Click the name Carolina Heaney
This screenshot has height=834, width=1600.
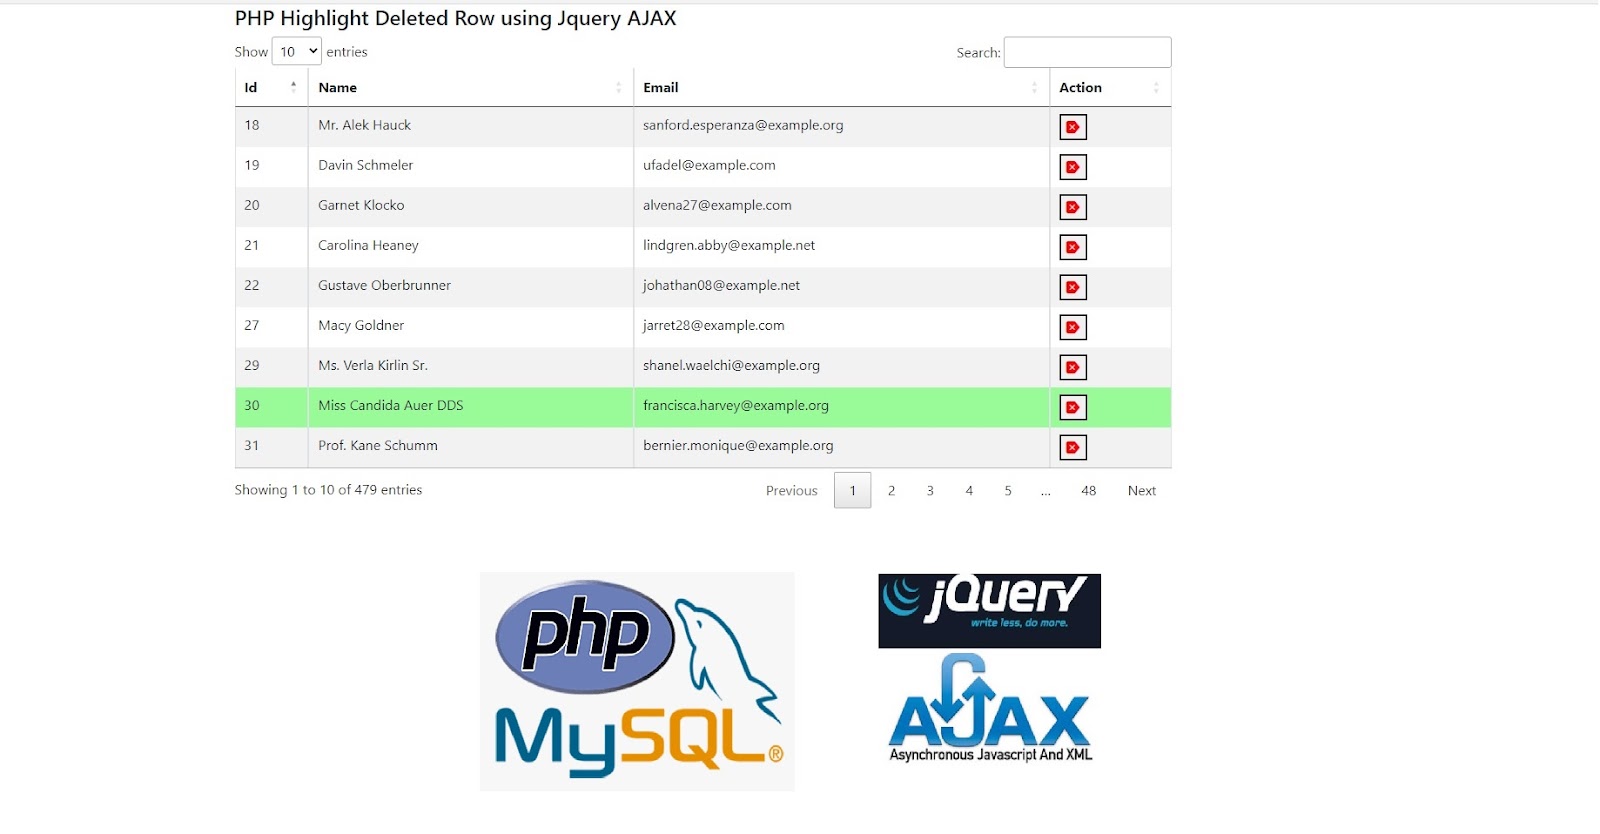point(368,245)
